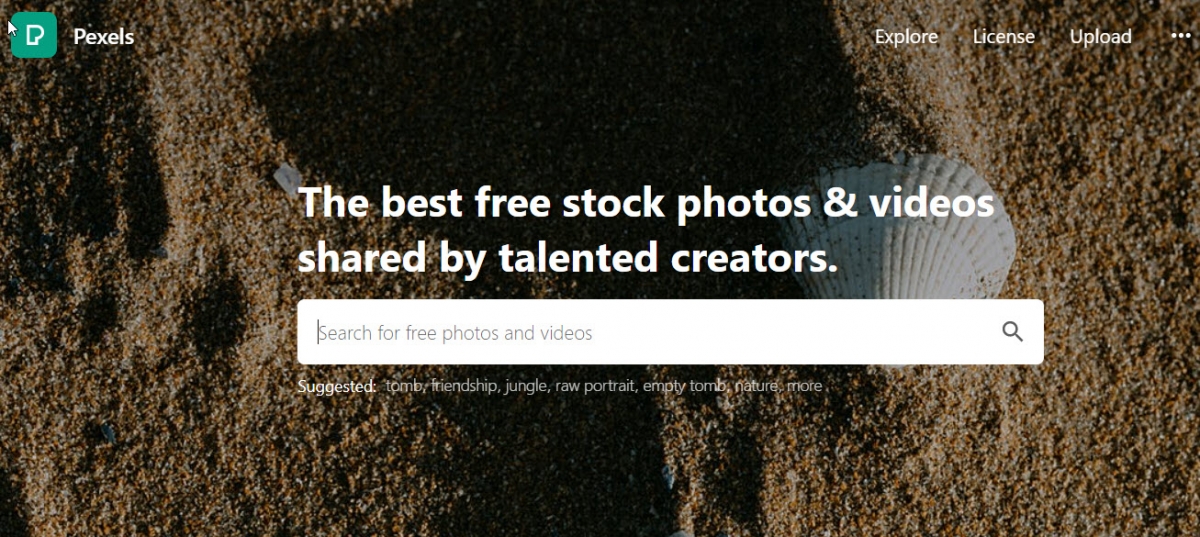This screenshot has height=537, width=1200.
Task: Click the Suggested label text
Action: click(337, 386)
